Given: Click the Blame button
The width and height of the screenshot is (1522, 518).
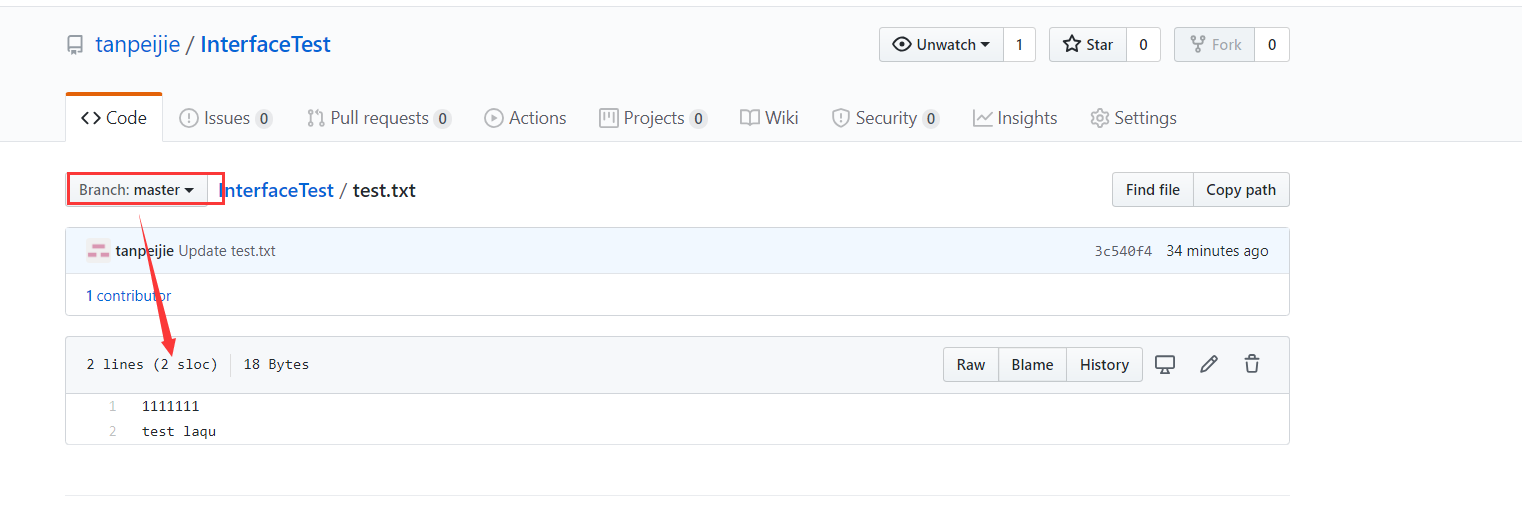Looking at the screenshot, I should point(1032,365).
